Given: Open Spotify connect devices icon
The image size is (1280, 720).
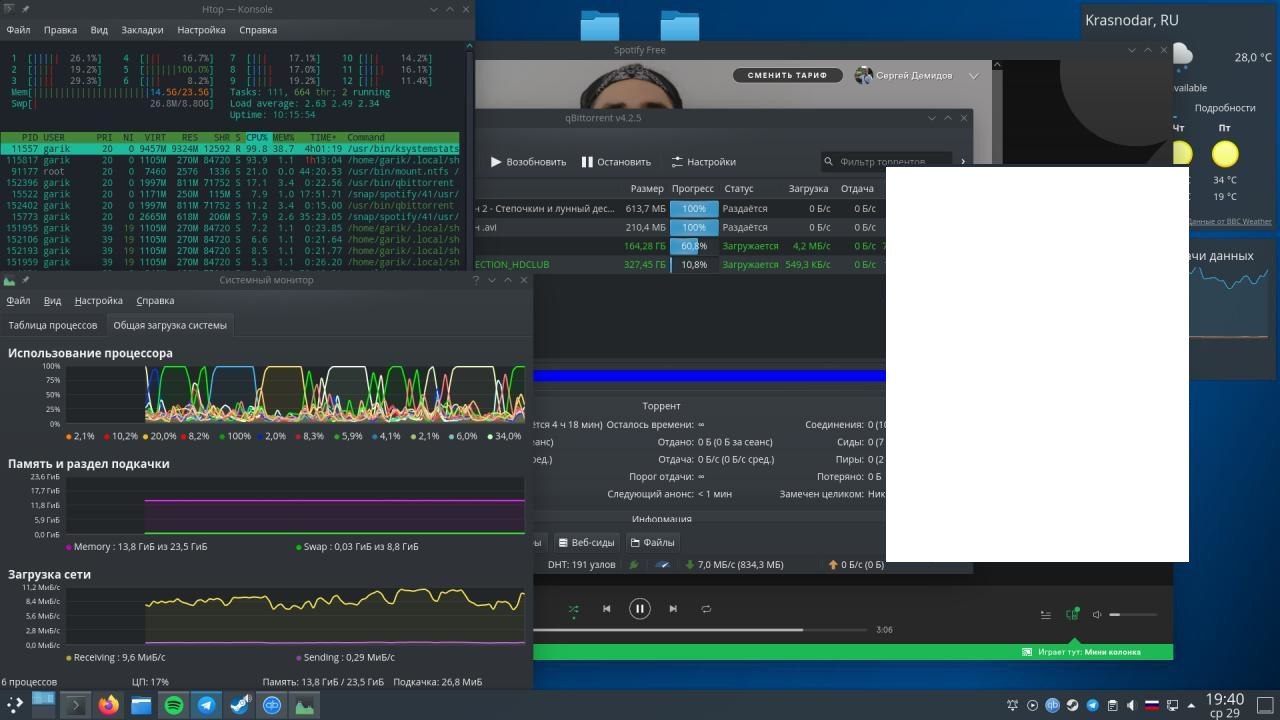Looking at the screenshot, I should (1072, 614).
